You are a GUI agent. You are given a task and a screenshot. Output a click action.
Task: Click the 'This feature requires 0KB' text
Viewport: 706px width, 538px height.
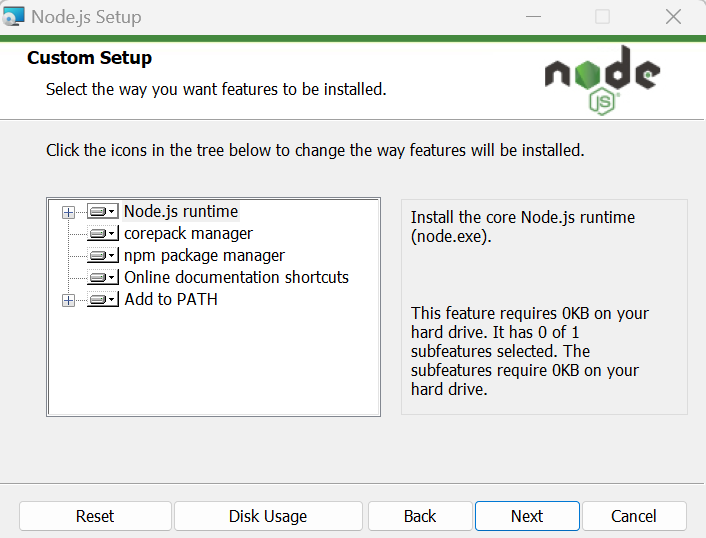pos(530,351)
